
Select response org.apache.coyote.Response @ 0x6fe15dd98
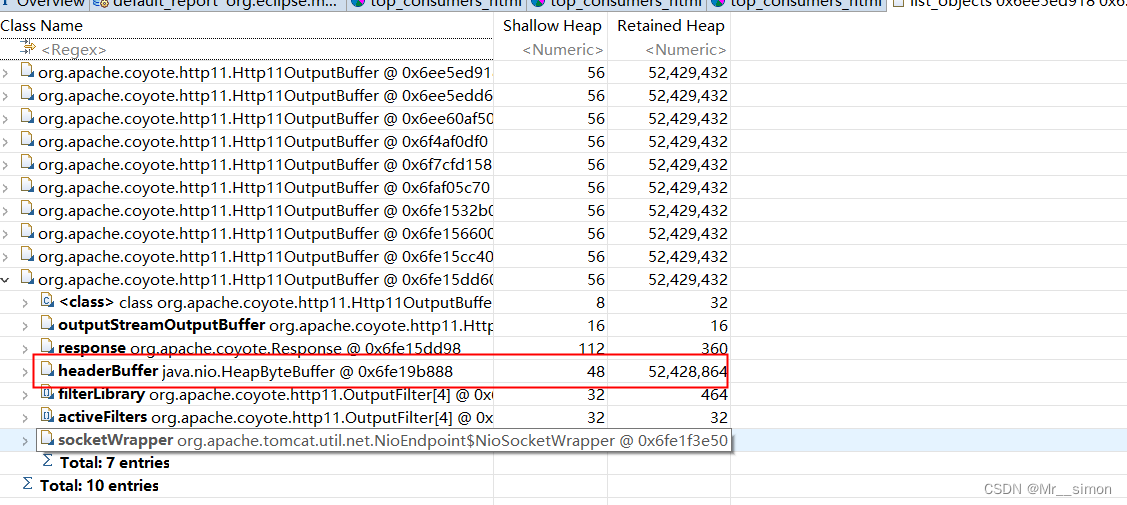point(259,348)
